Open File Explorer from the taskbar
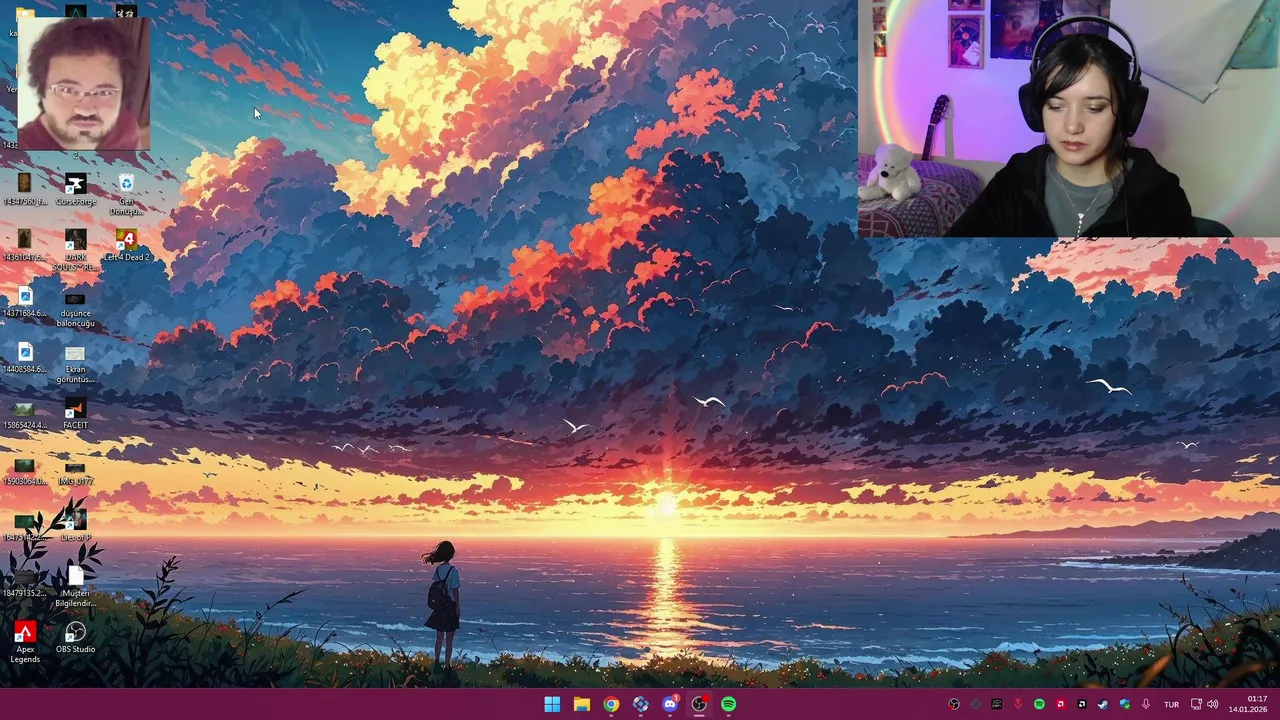Screen dimensions: 1280x720 point(581,704)
